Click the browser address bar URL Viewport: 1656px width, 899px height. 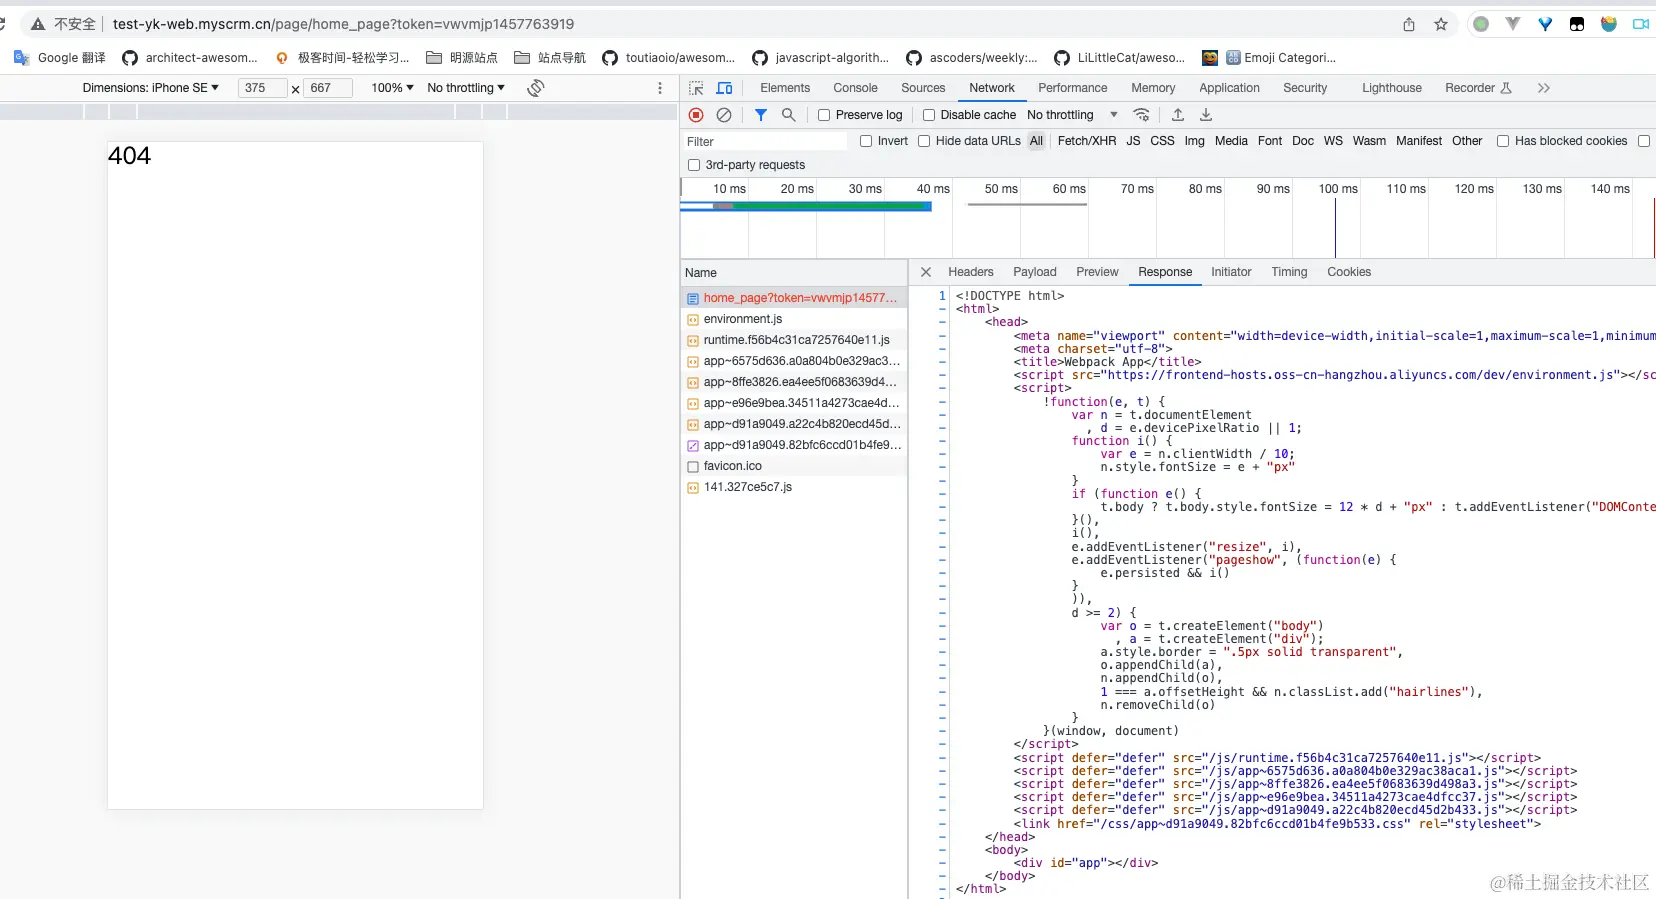click(x=343, y=24)
